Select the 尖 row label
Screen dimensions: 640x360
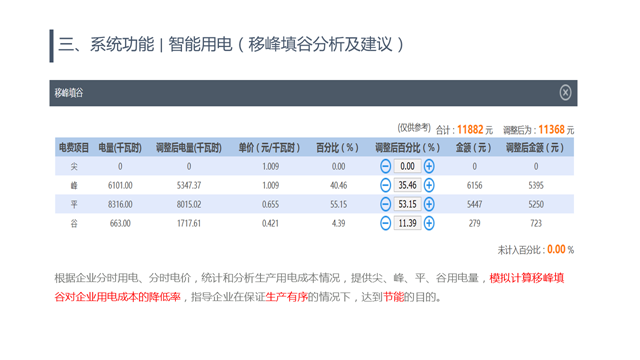(74, 167)
